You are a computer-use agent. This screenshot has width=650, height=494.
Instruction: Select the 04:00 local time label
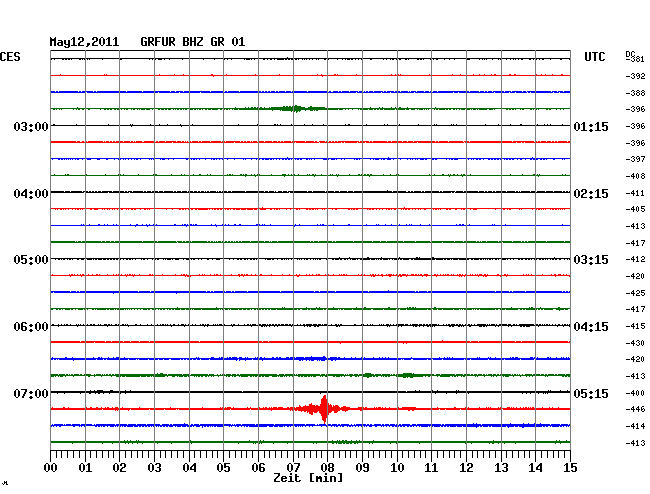click(31, 194)
